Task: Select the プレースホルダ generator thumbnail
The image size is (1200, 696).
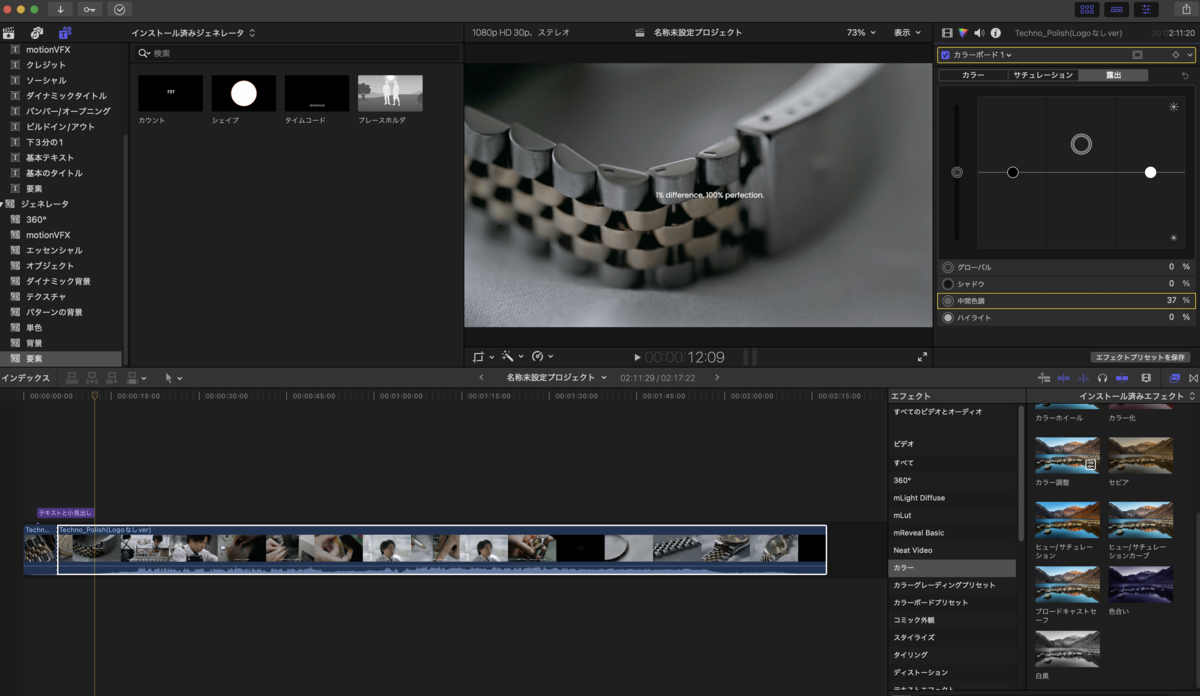Action: [x=390, y=94]
